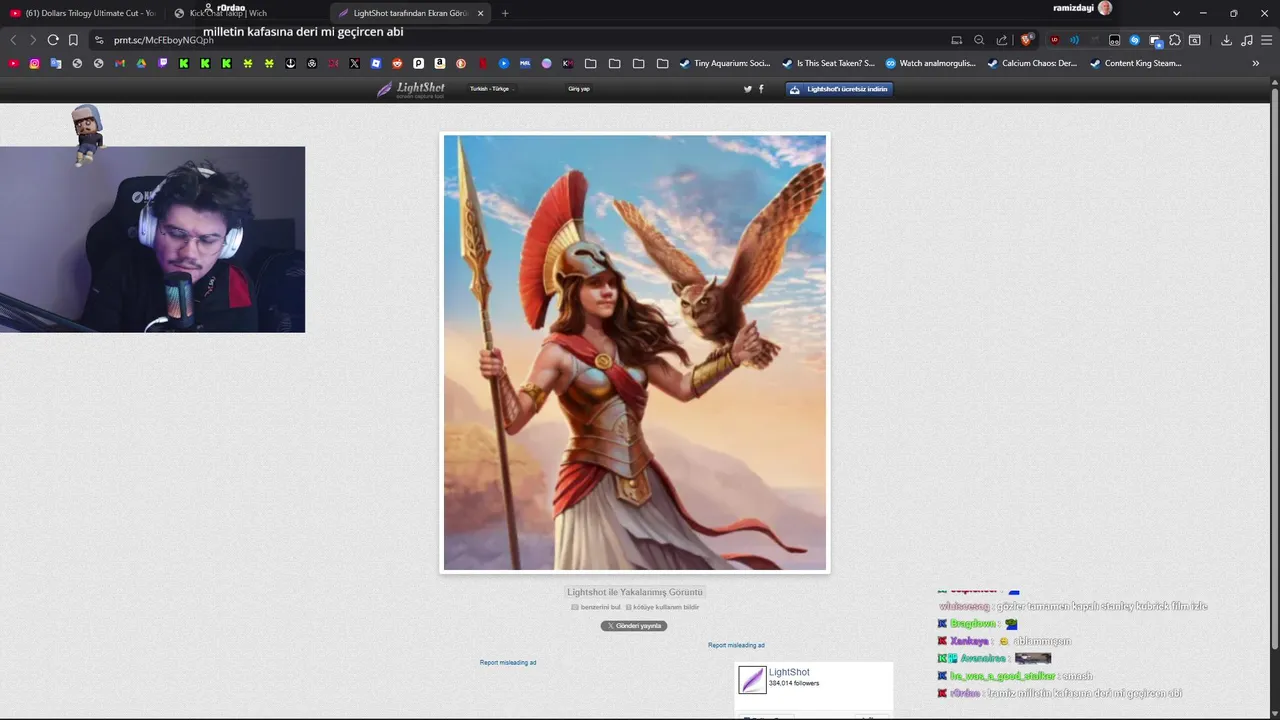View site information icon in address bar
Screen dimensions: 1280x720
coord(99,40)
